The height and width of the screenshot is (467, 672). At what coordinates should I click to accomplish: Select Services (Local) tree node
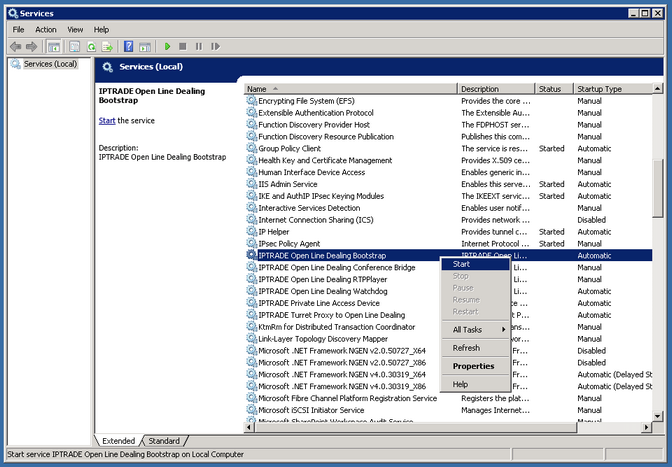(x=50, y=64)
